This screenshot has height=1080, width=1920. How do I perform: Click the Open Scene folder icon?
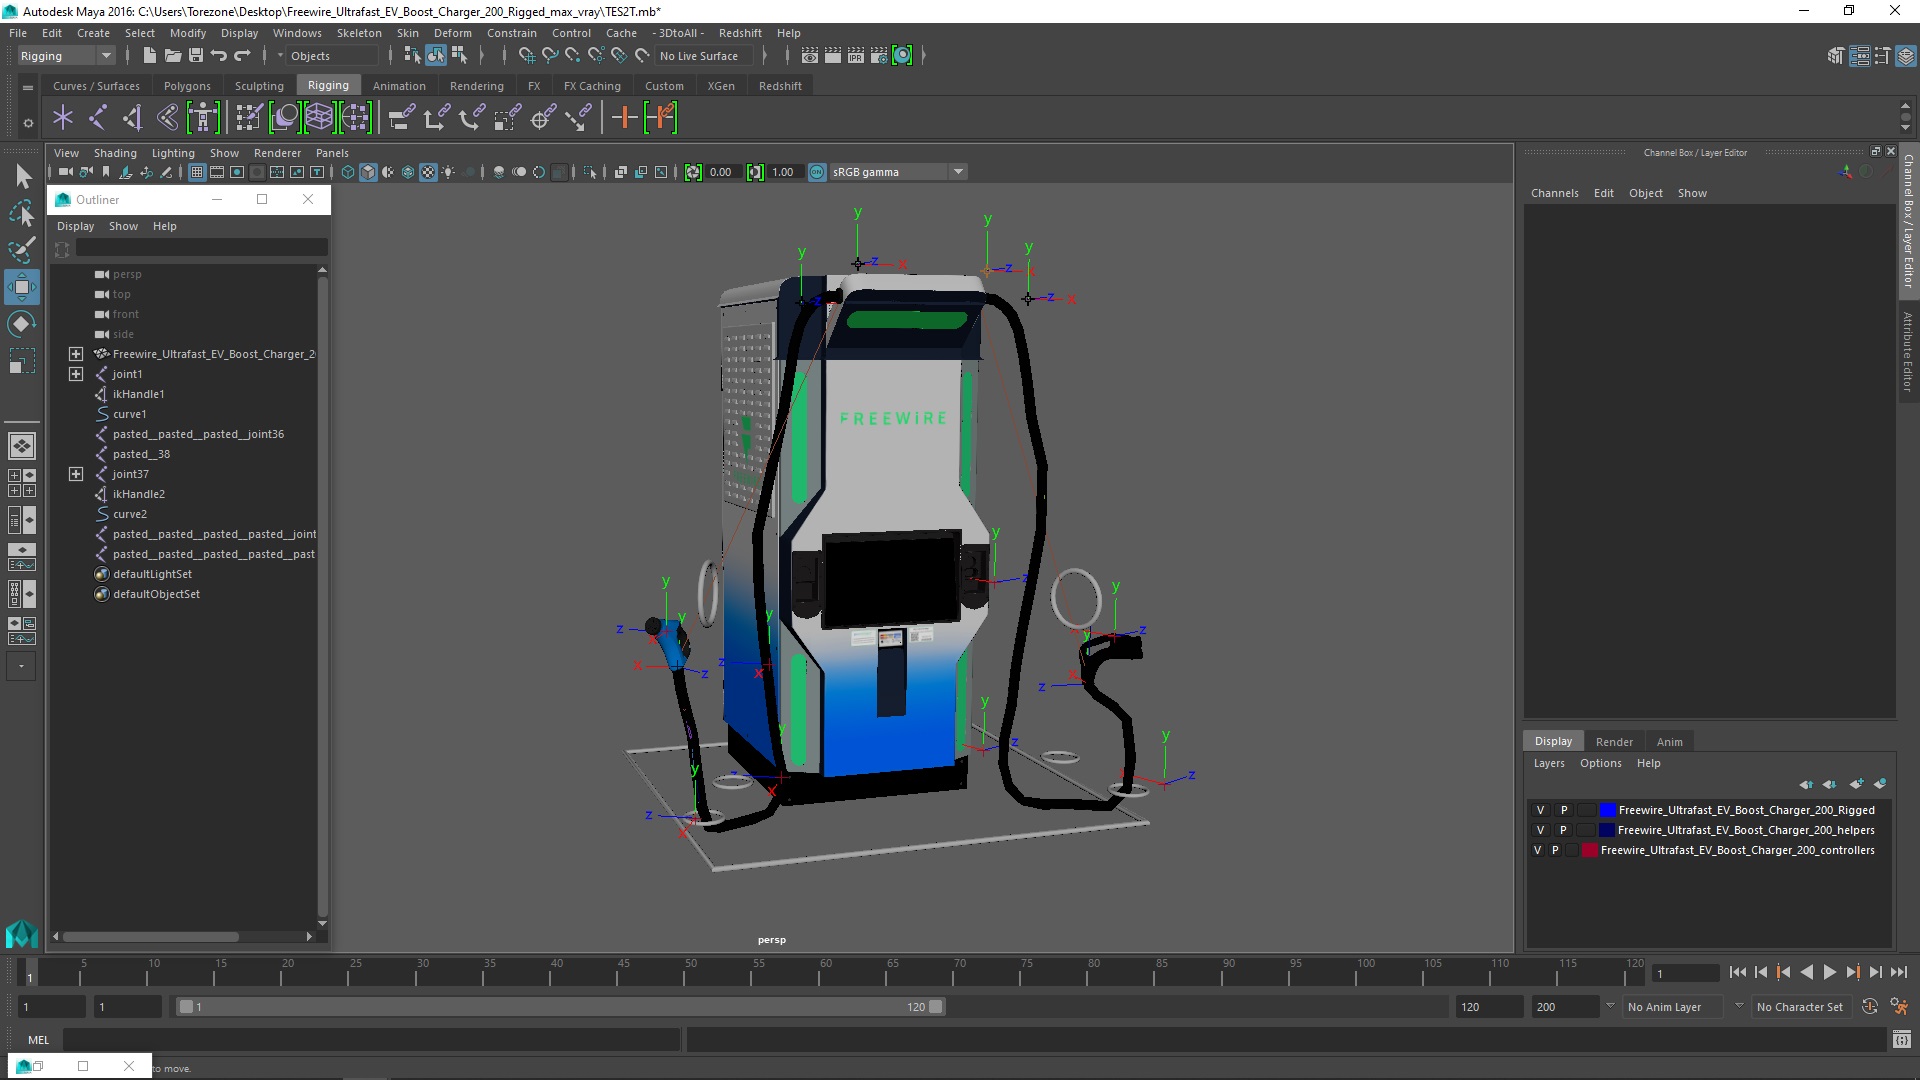[172, 56]
